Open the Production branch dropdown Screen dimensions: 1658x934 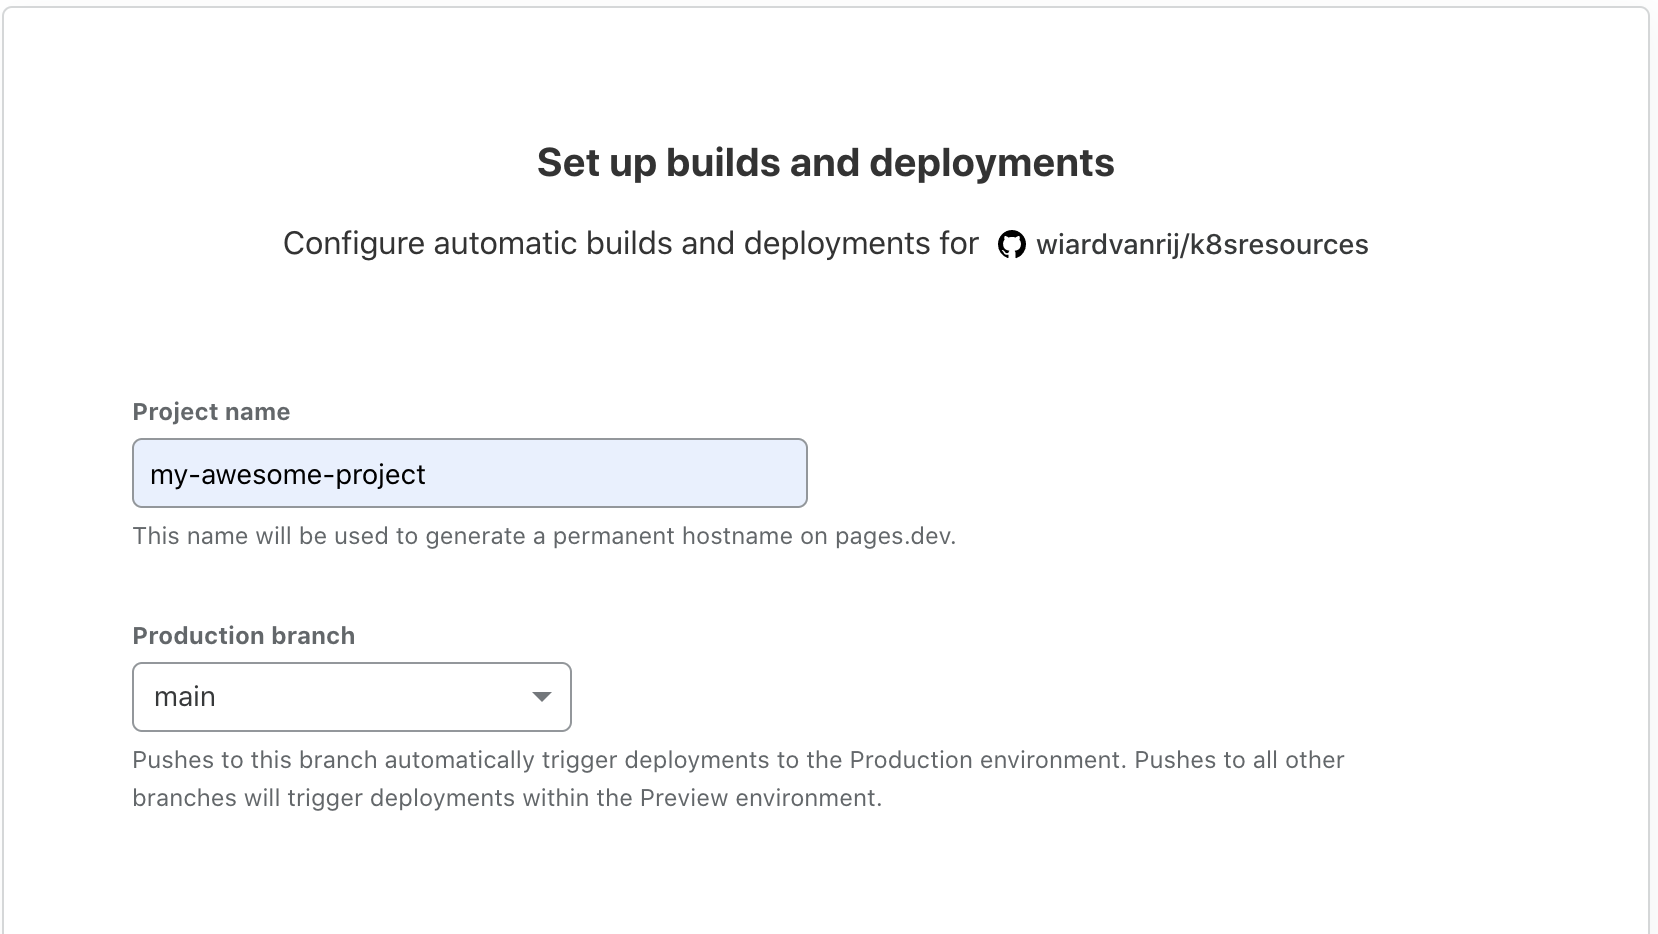(352, 697)
